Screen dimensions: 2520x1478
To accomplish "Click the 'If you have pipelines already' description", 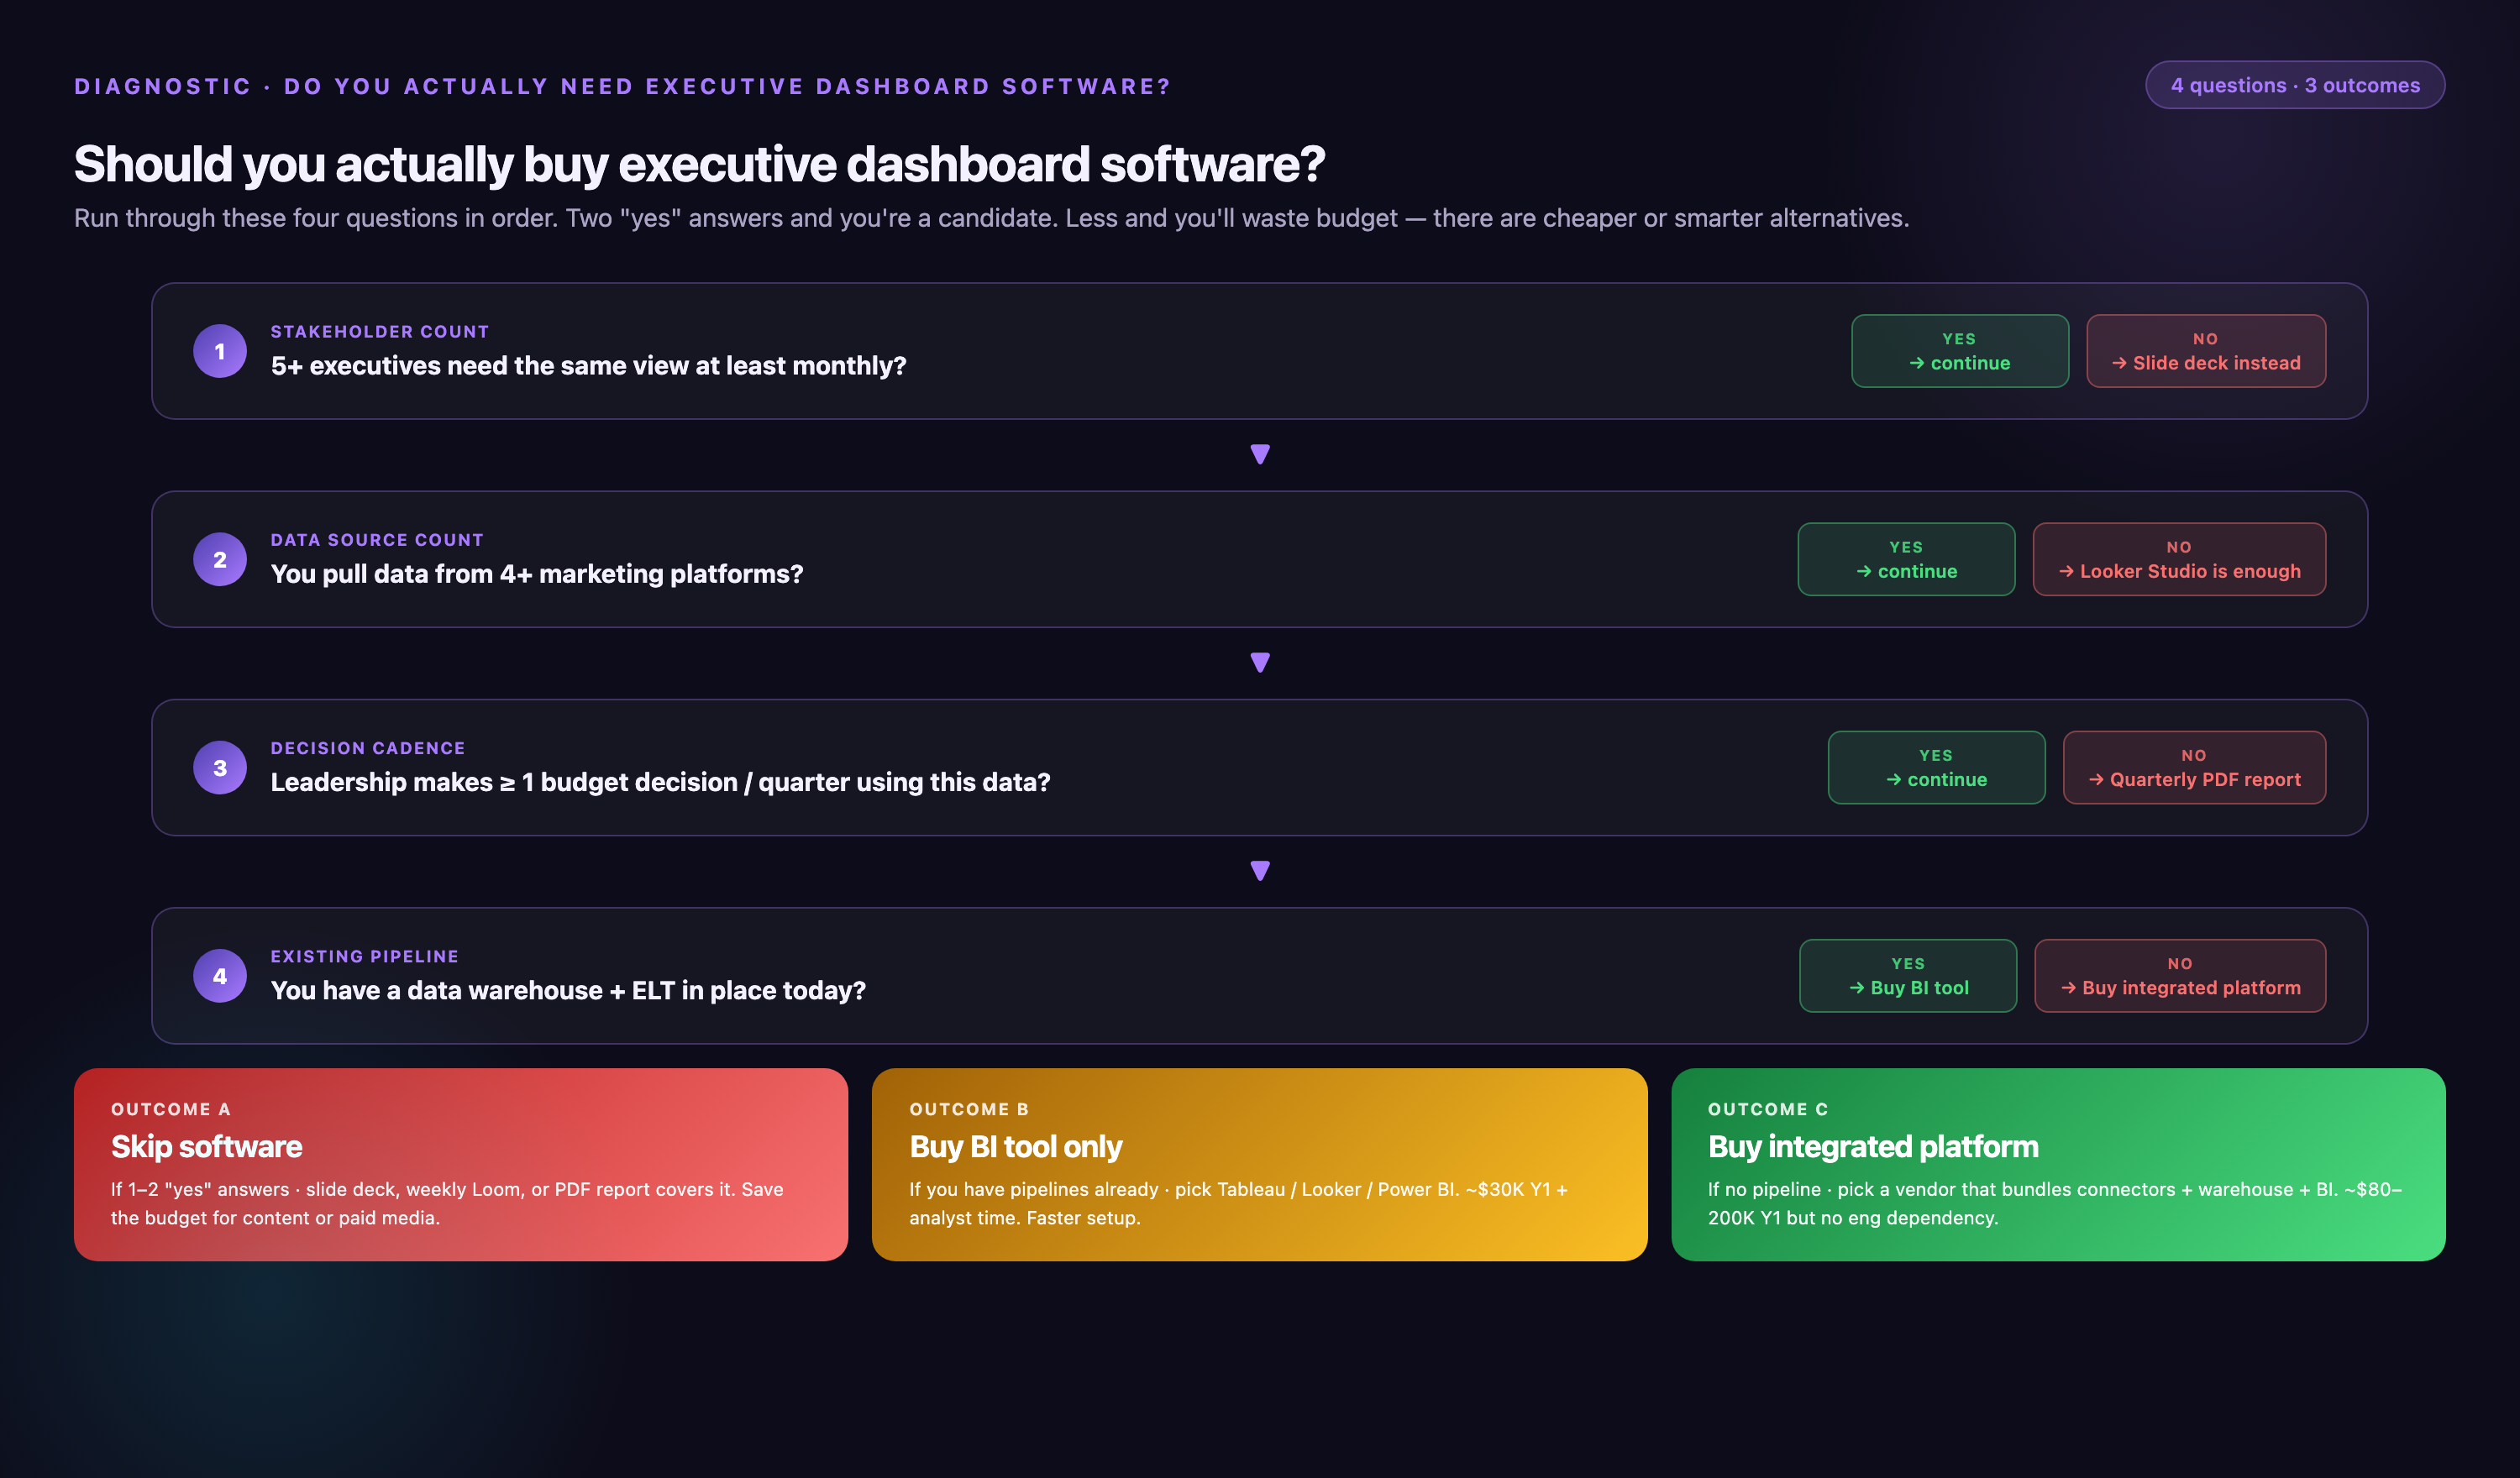I will tap(1238, 1203).
